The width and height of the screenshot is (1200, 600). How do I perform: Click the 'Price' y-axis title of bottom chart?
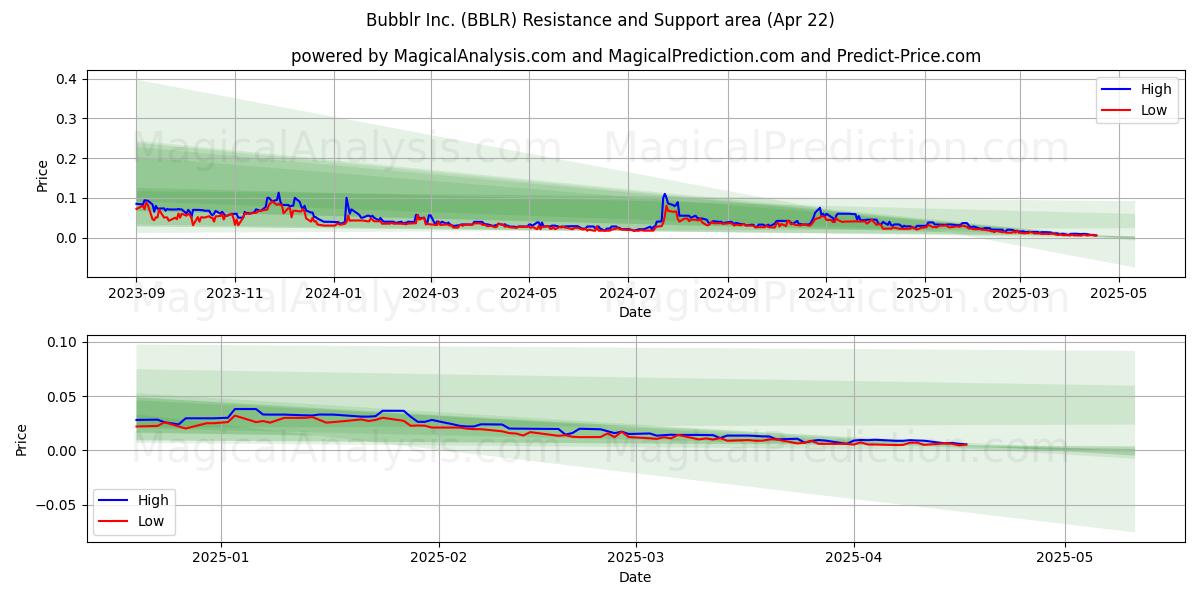coord(23,439)
